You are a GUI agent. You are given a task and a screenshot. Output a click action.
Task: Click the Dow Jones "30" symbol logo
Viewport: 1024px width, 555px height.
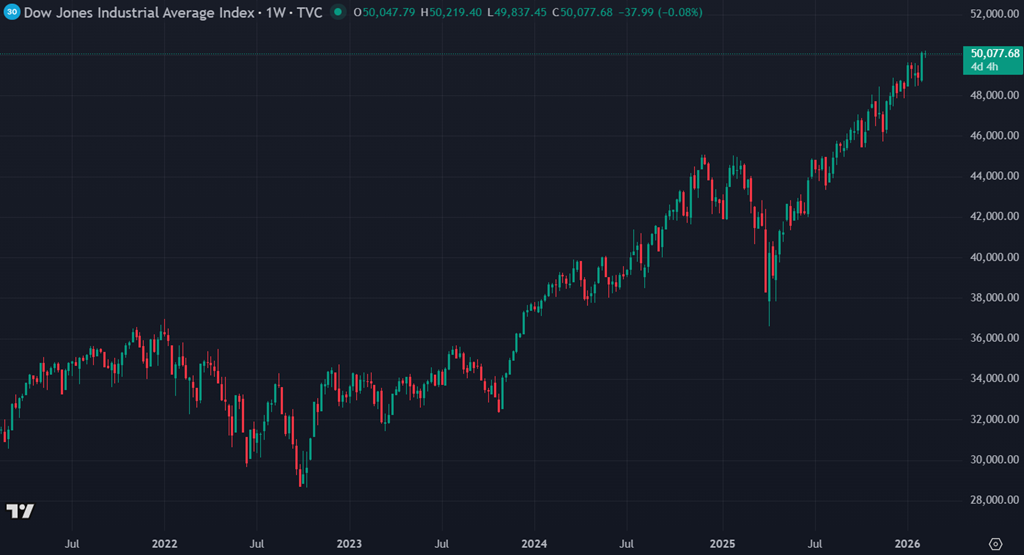tap(11, 12)
